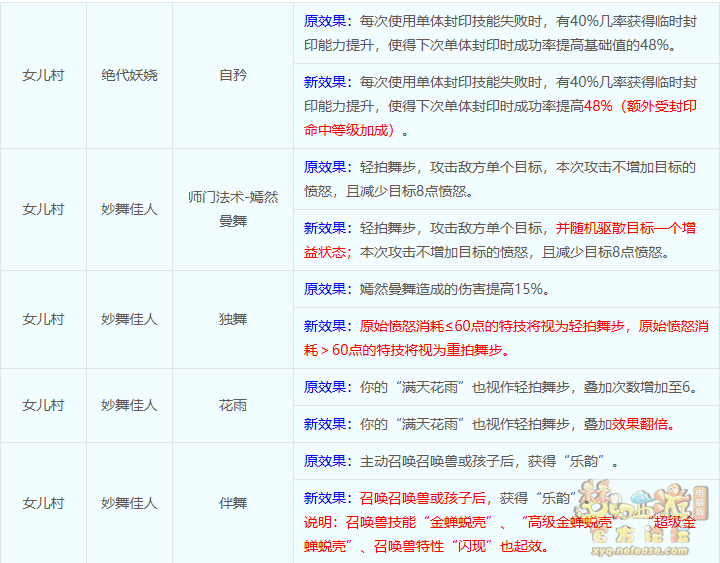
Task: Click the 独舞 skill name cell
Action: [233, 319]
